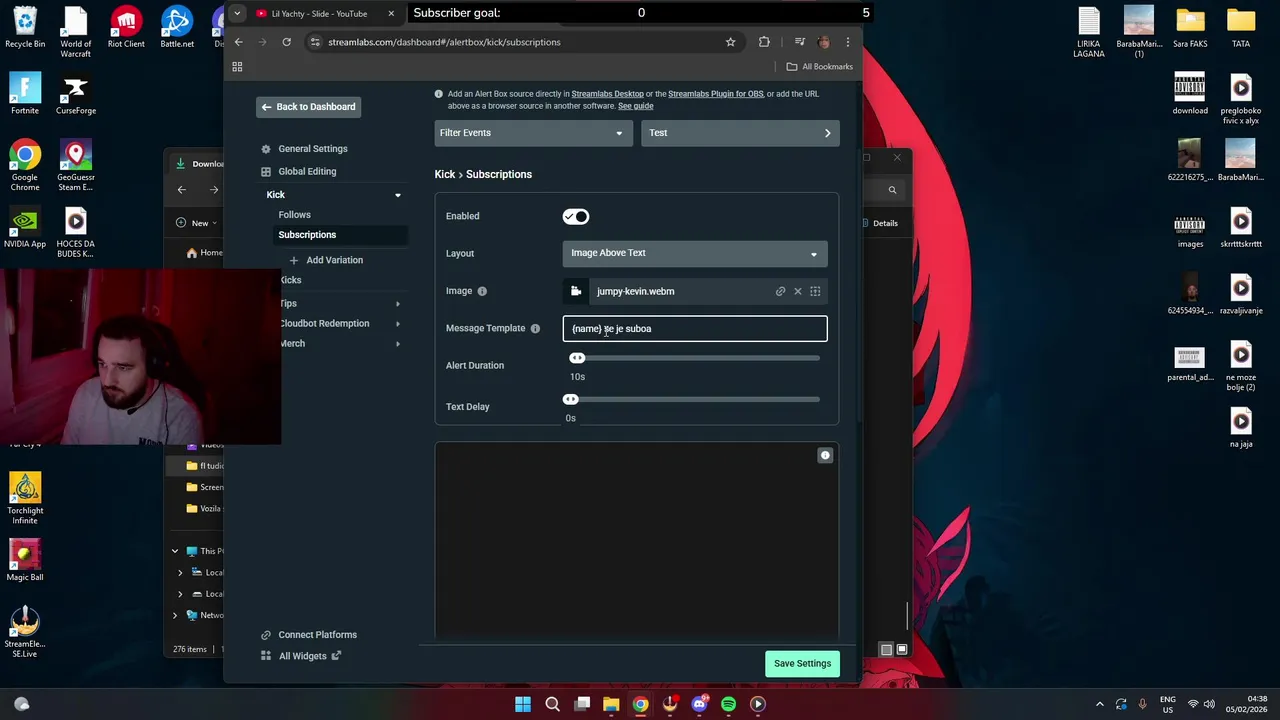
Task: Click Save Settings button
Action: click(x=802, y=663)
